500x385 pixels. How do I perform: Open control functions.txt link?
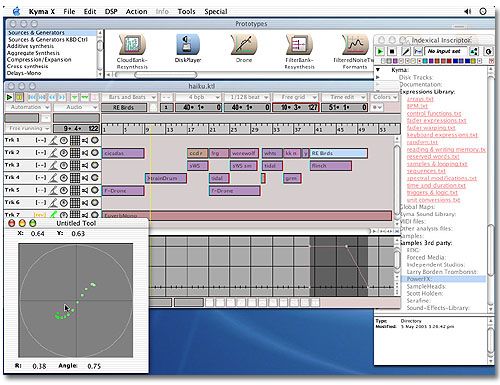pyautogui.click(x=434, y=113)
